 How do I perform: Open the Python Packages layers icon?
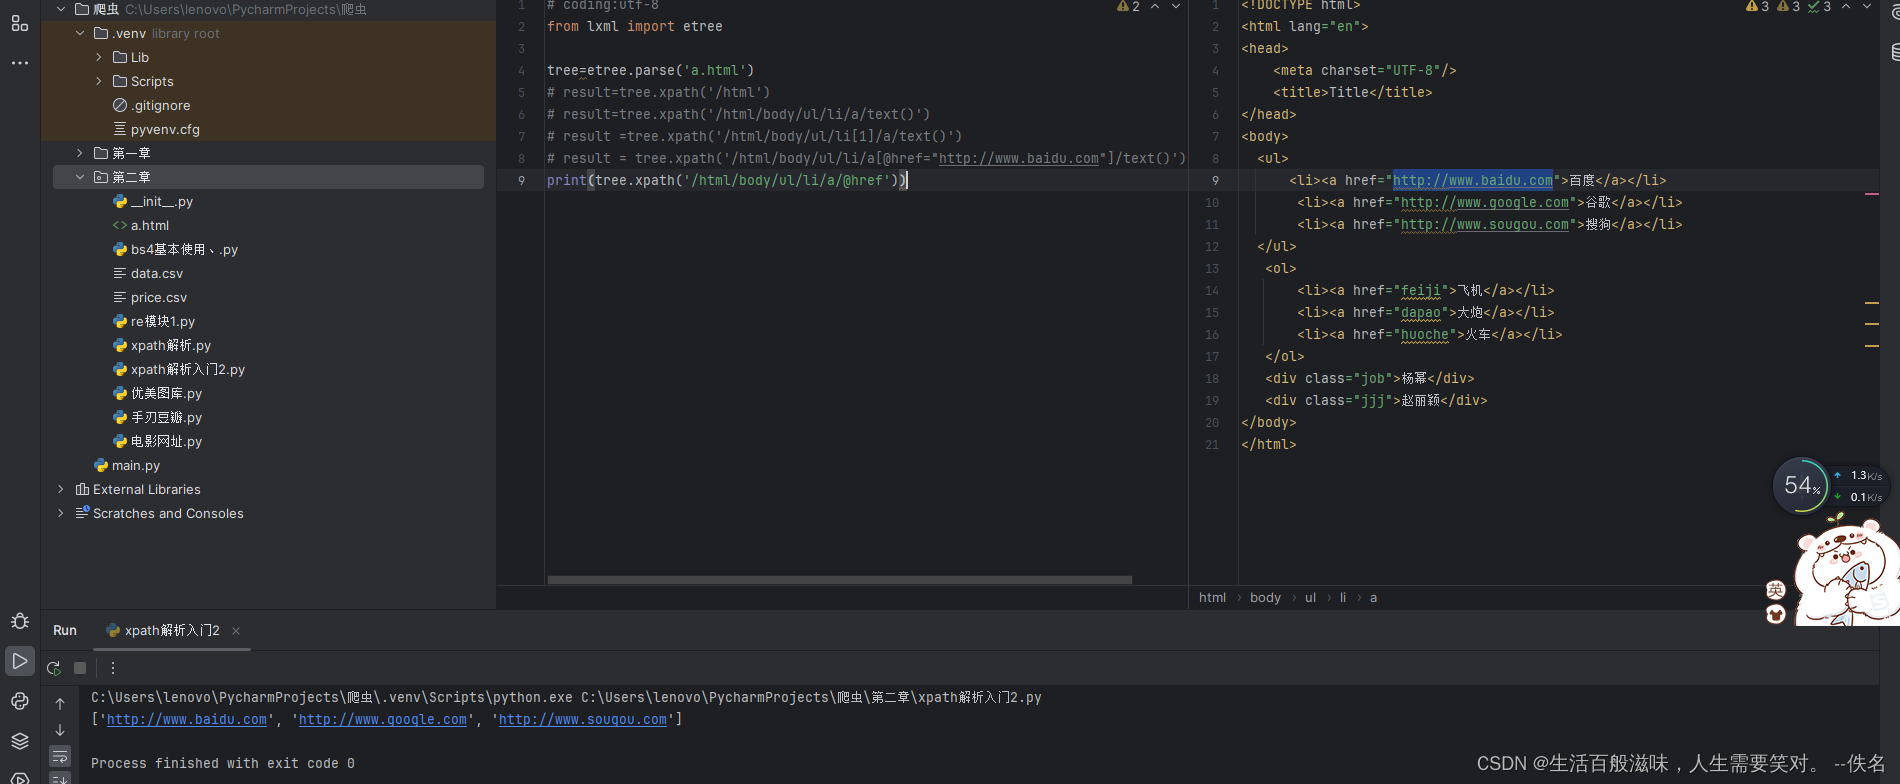click(20, 741)
